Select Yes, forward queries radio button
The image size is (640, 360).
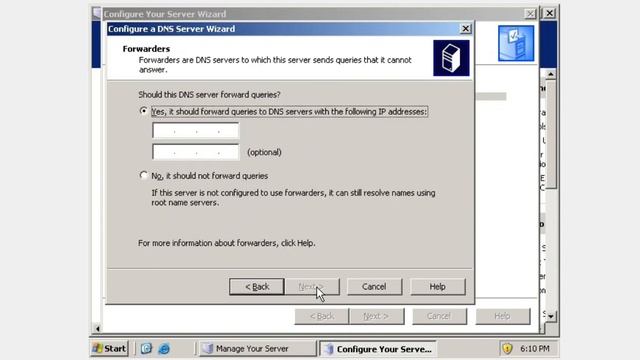143,111
